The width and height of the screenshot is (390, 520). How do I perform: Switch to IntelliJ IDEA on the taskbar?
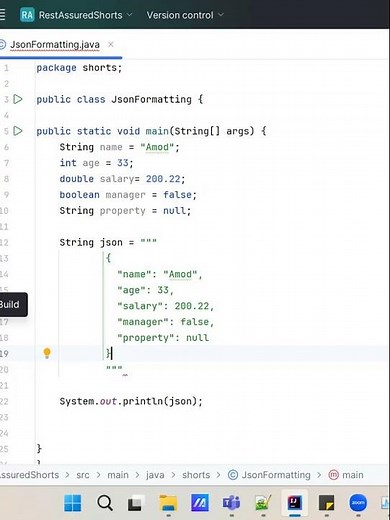pyautogui.click(x=295, y=503)
